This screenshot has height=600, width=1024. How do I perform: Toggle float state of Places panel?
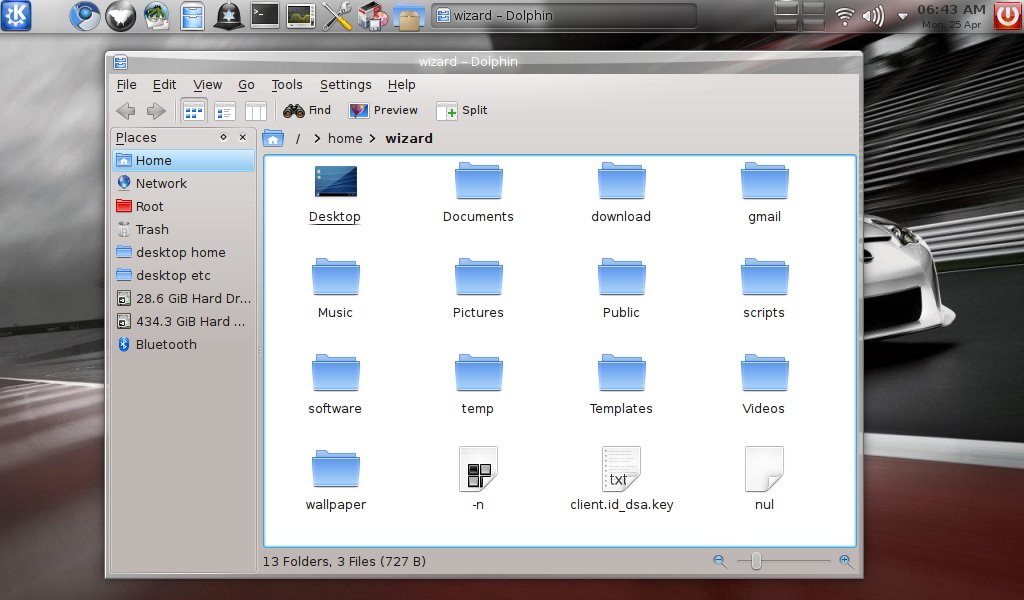coord(223,138)
